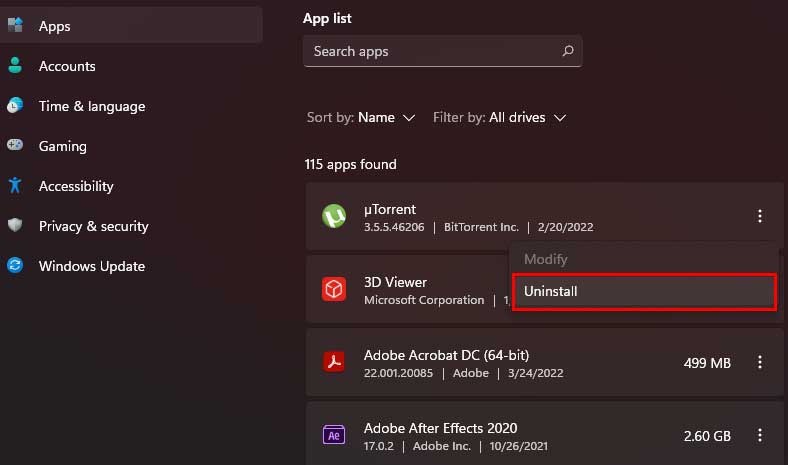The height and width of the screenshot is (465, 788).
Task: Click the µTorrent version 3.5.5.46206 text
Action: click(394, 227)
